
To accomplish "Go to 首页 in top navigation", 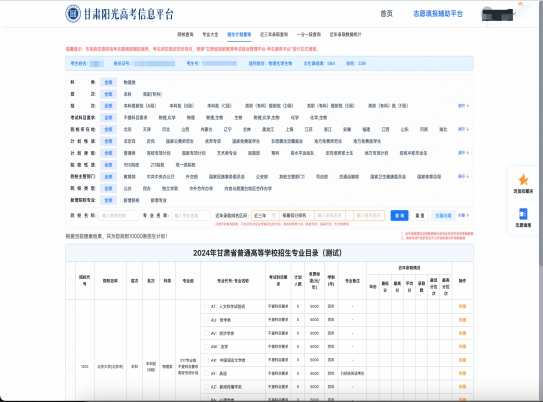I will (386, 14).
